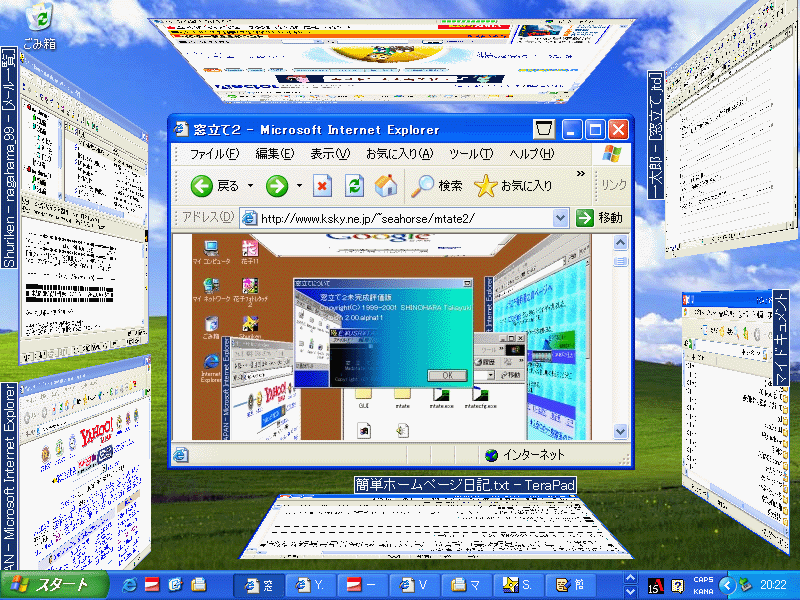Image resolution: width=800 pixels, height=600 pixels.
Task: Switch to the V taskbar button
Action: [414, 585]
